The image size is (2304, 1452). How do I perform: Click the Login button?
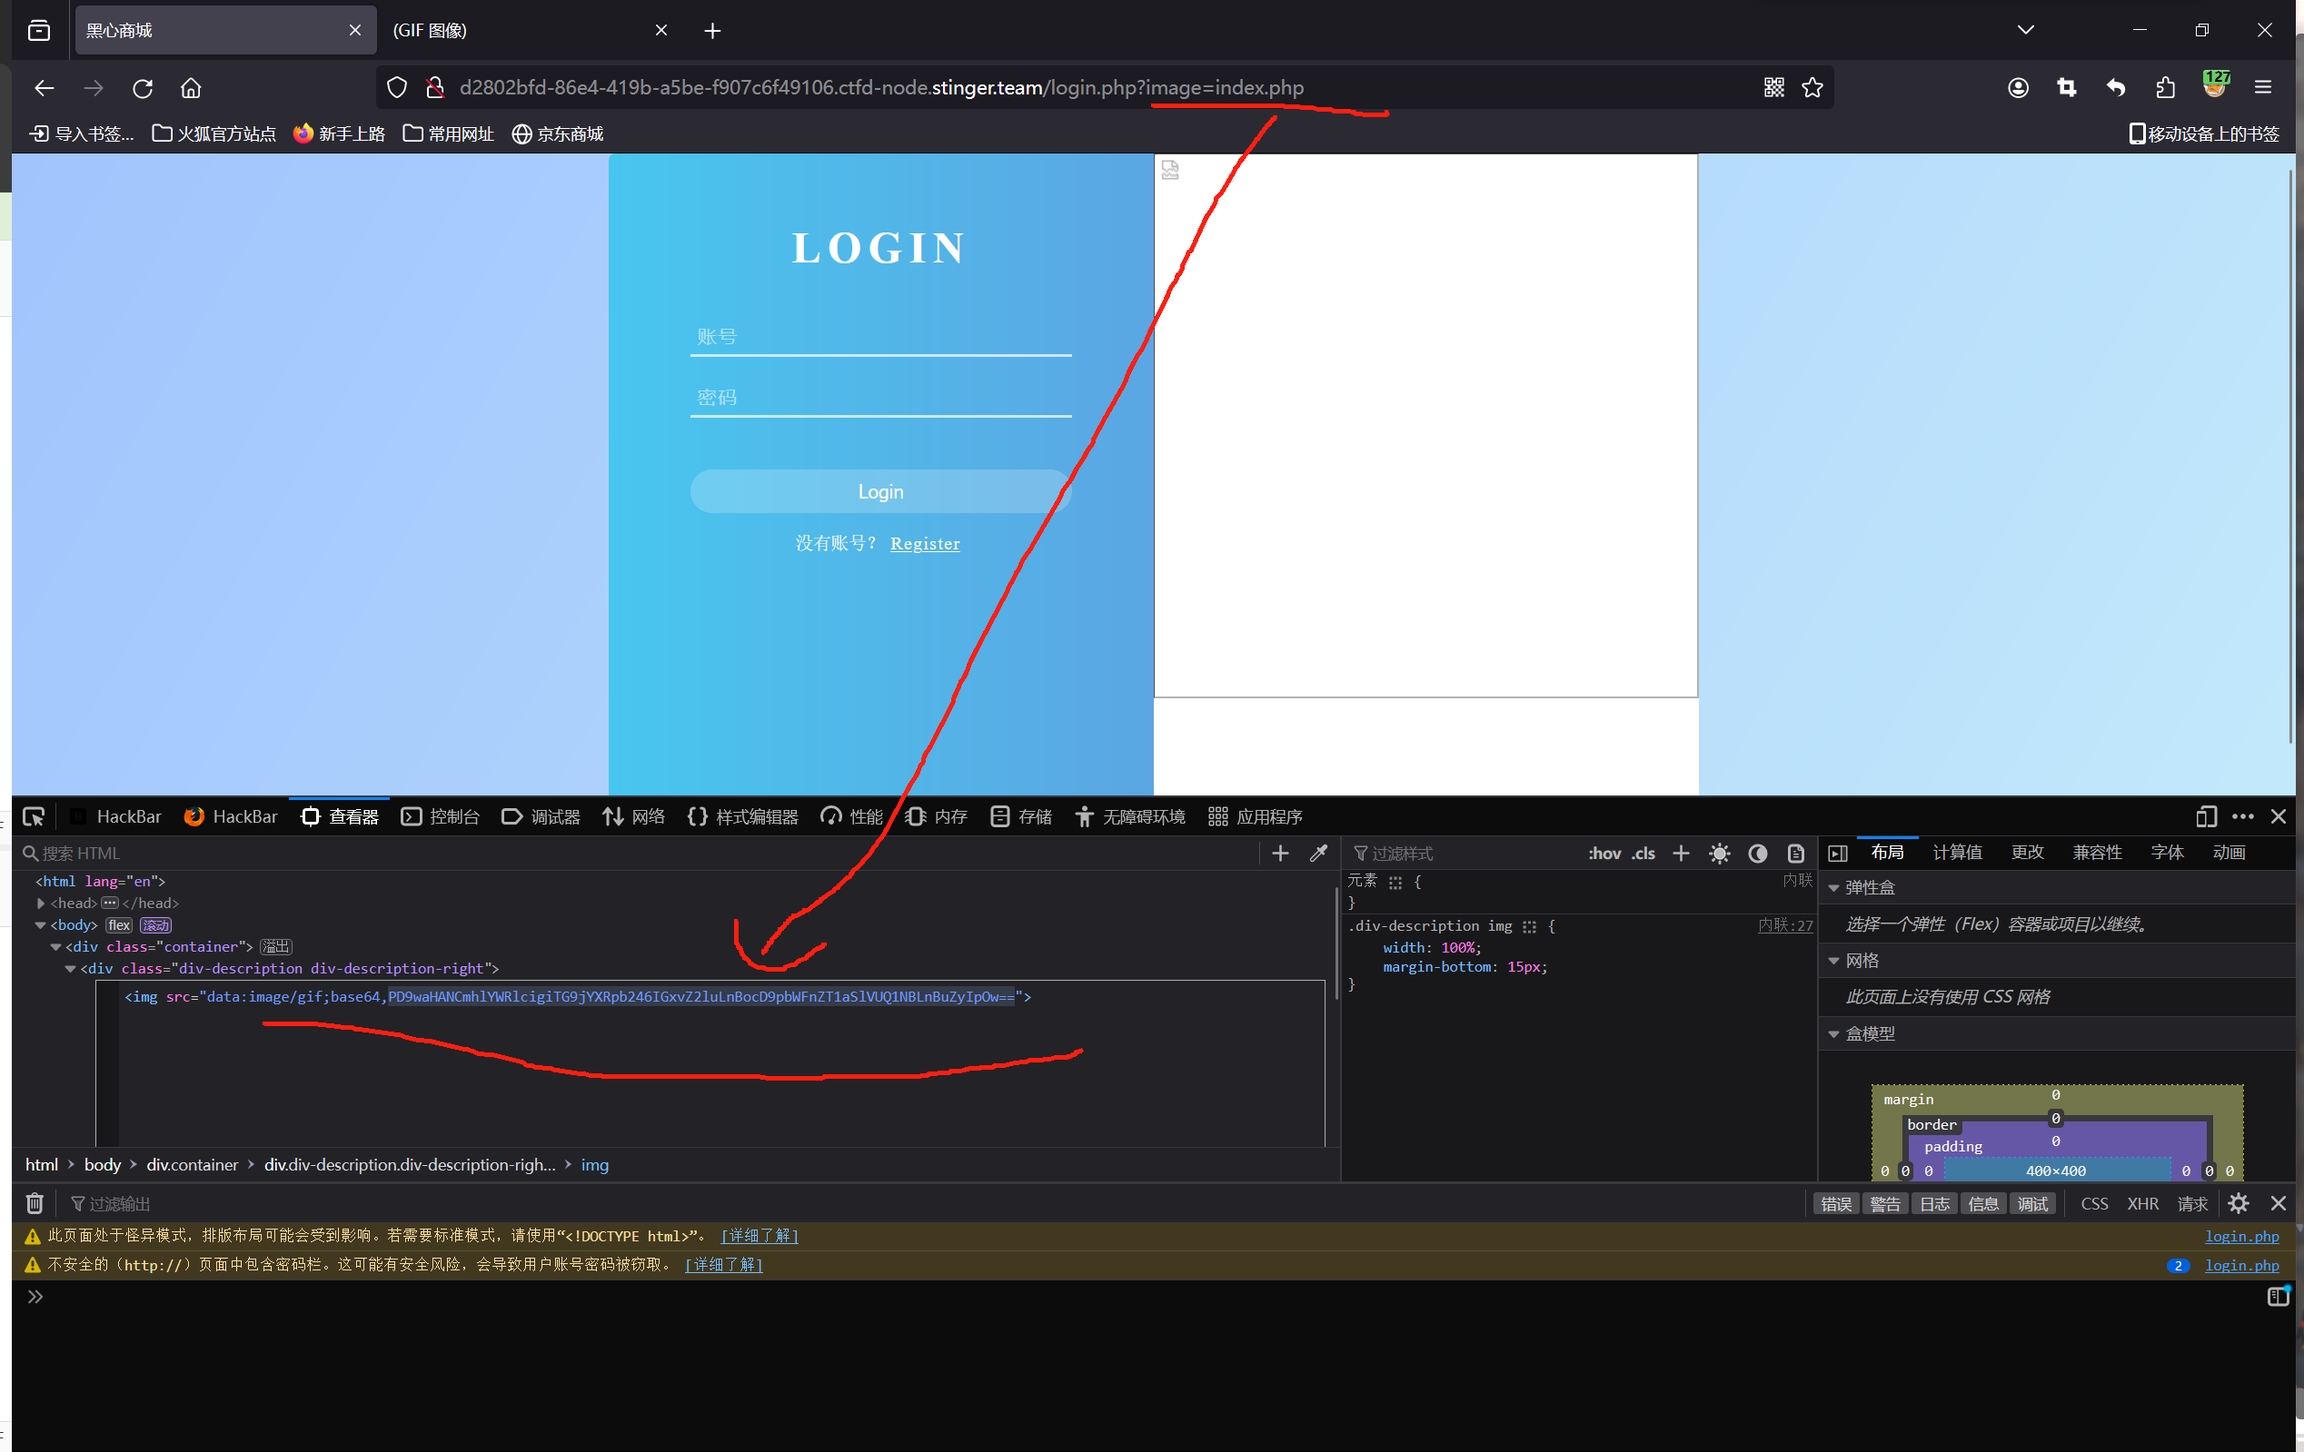[880, 492]
